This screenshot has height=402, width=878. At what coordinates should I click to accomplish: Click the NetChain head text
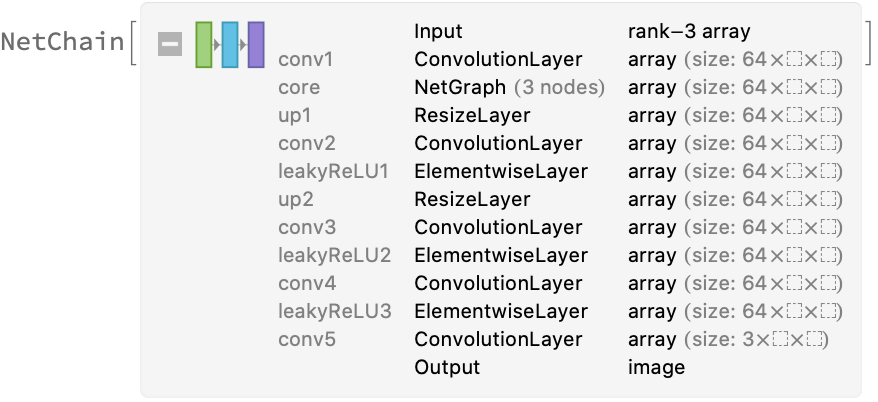pos(62,44)
